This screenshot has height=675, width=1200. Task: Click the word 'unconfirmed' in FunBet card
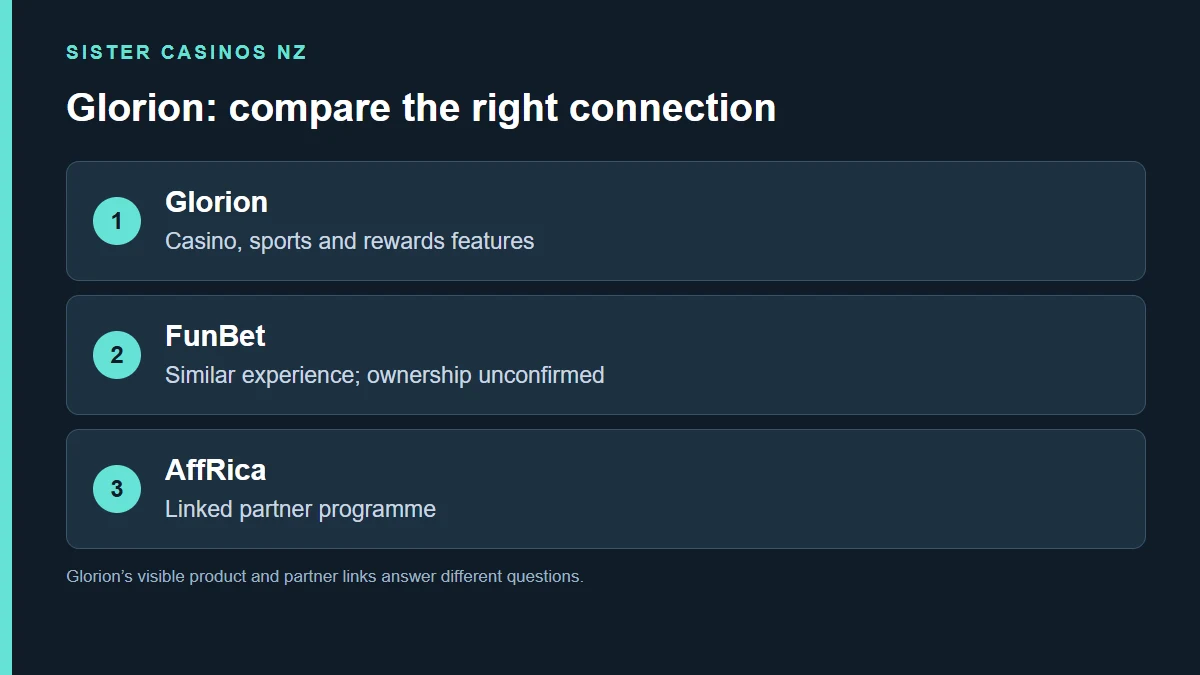pos(541,375)
